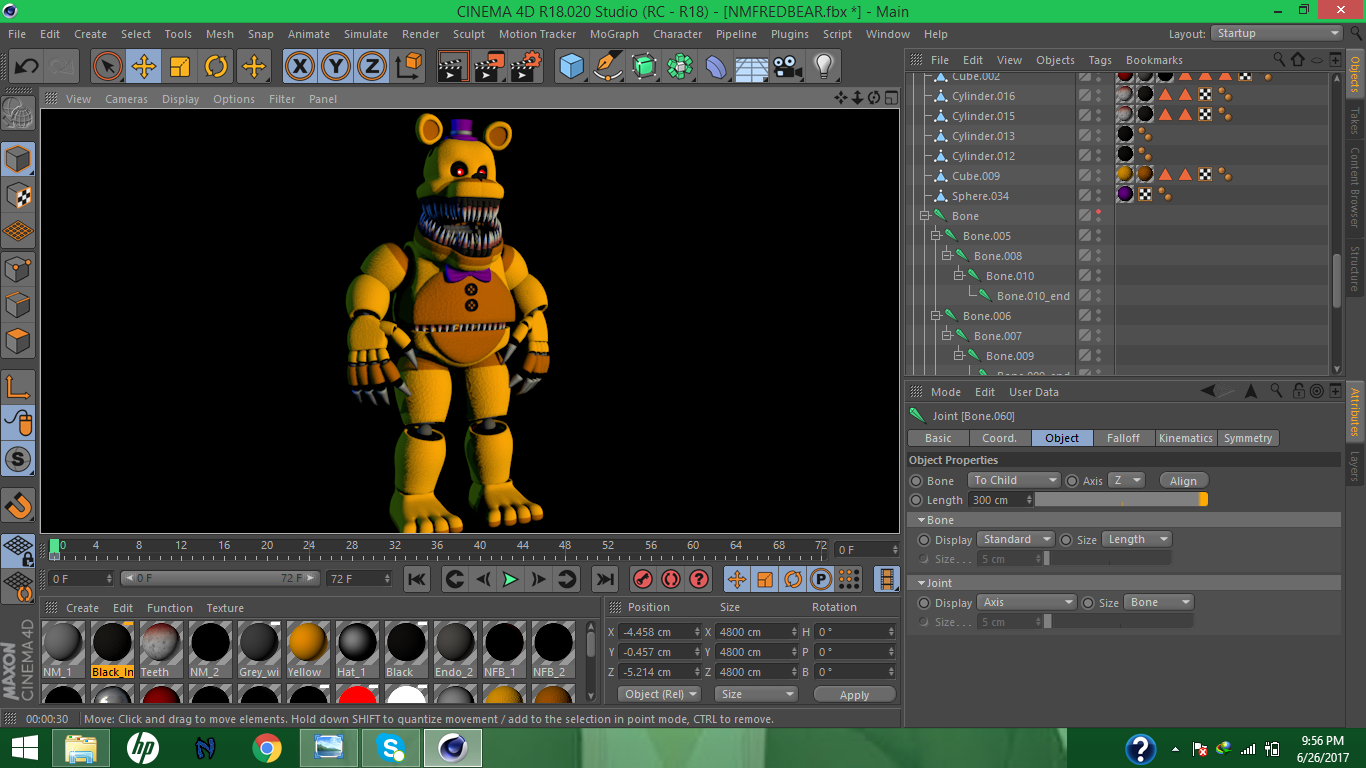Click Record Active Objects button
The image size is (1366, 768).
point(643,579)
